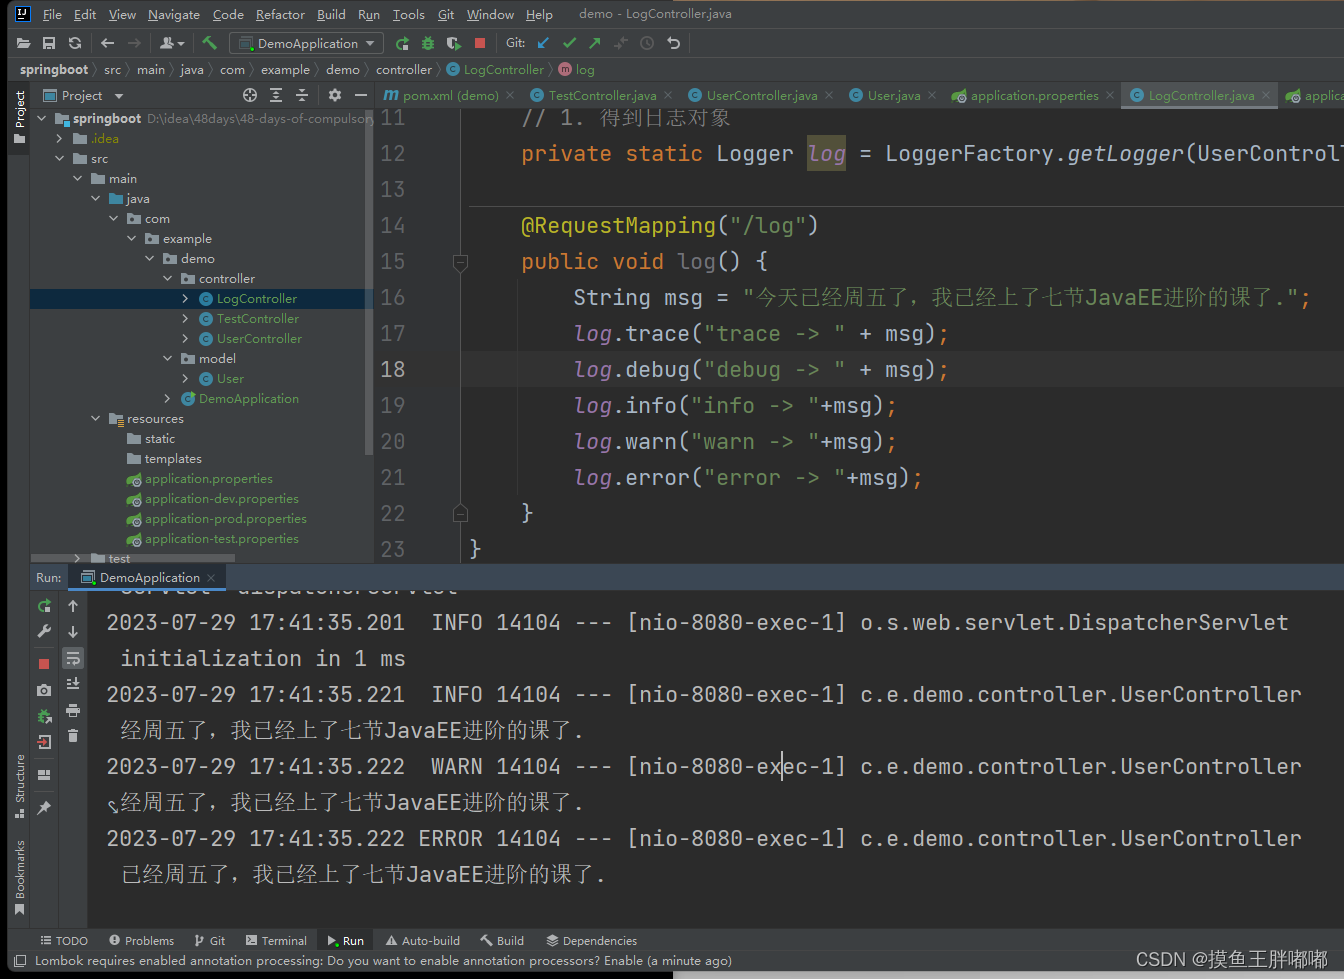This screenshot has height=979, width=1344.
Task: Open the Tools menu
Action: 408,14
